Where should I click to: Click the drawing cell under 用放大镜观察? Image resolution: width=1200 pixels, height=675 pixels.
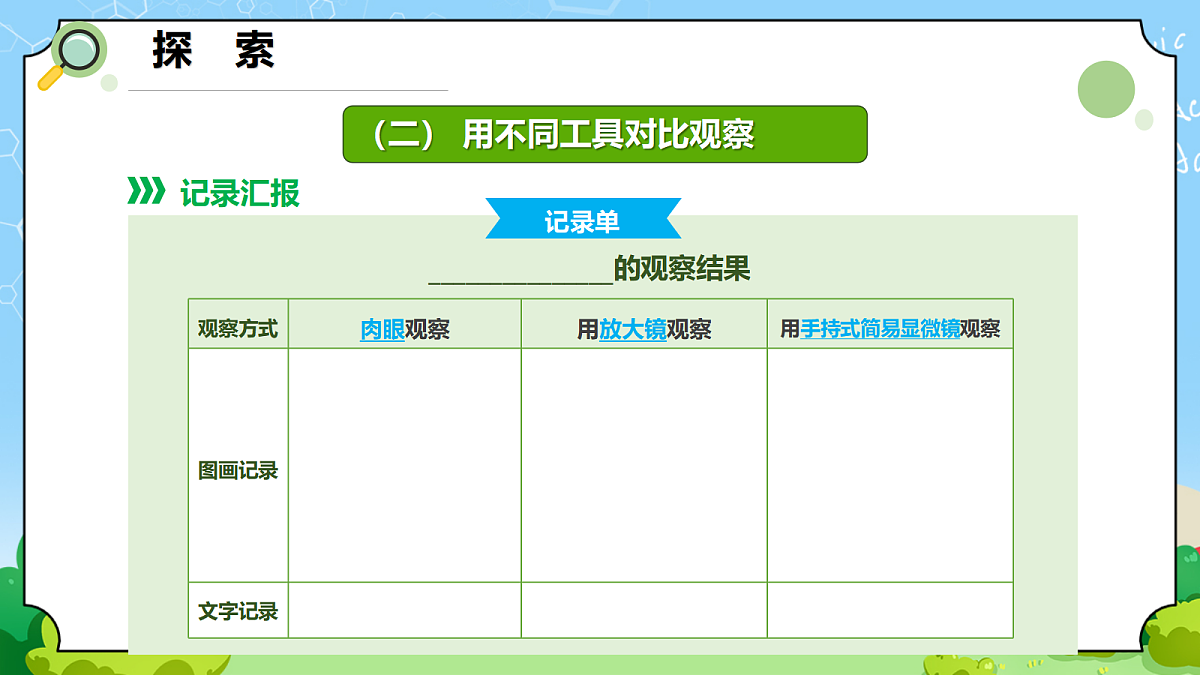(644, 465)
